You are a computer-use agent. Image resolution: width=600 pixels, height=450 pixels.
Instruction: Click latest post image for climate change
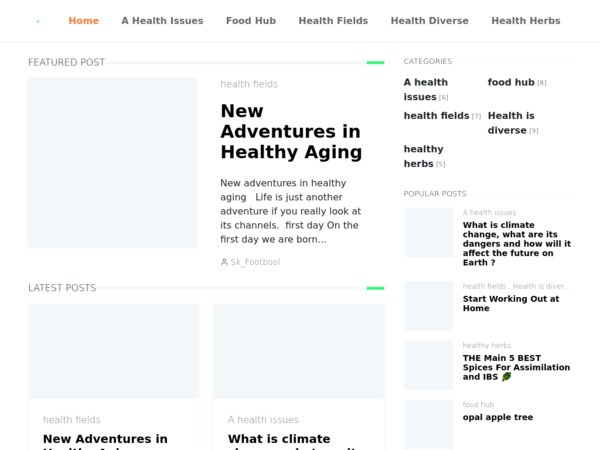[x=299, y=351]
